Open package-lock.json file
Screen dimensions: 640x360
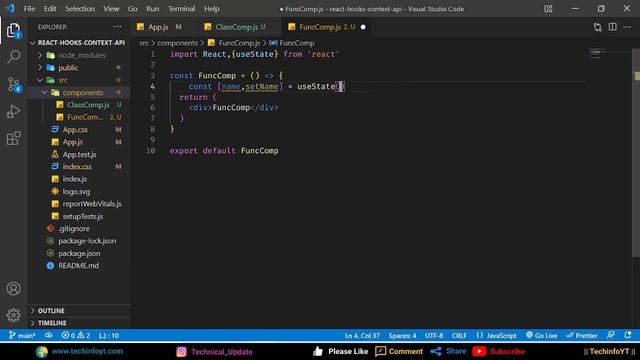78,241
